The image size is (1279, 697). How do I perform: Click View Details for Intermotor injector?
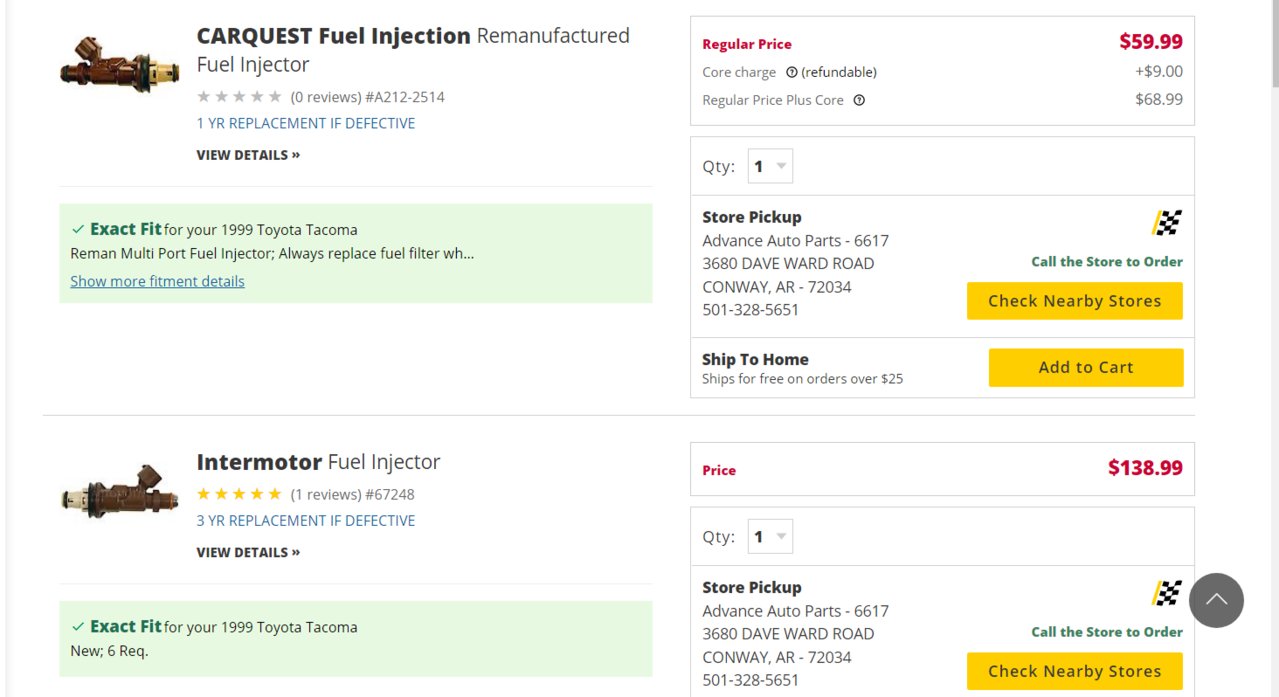coord(248,552)
